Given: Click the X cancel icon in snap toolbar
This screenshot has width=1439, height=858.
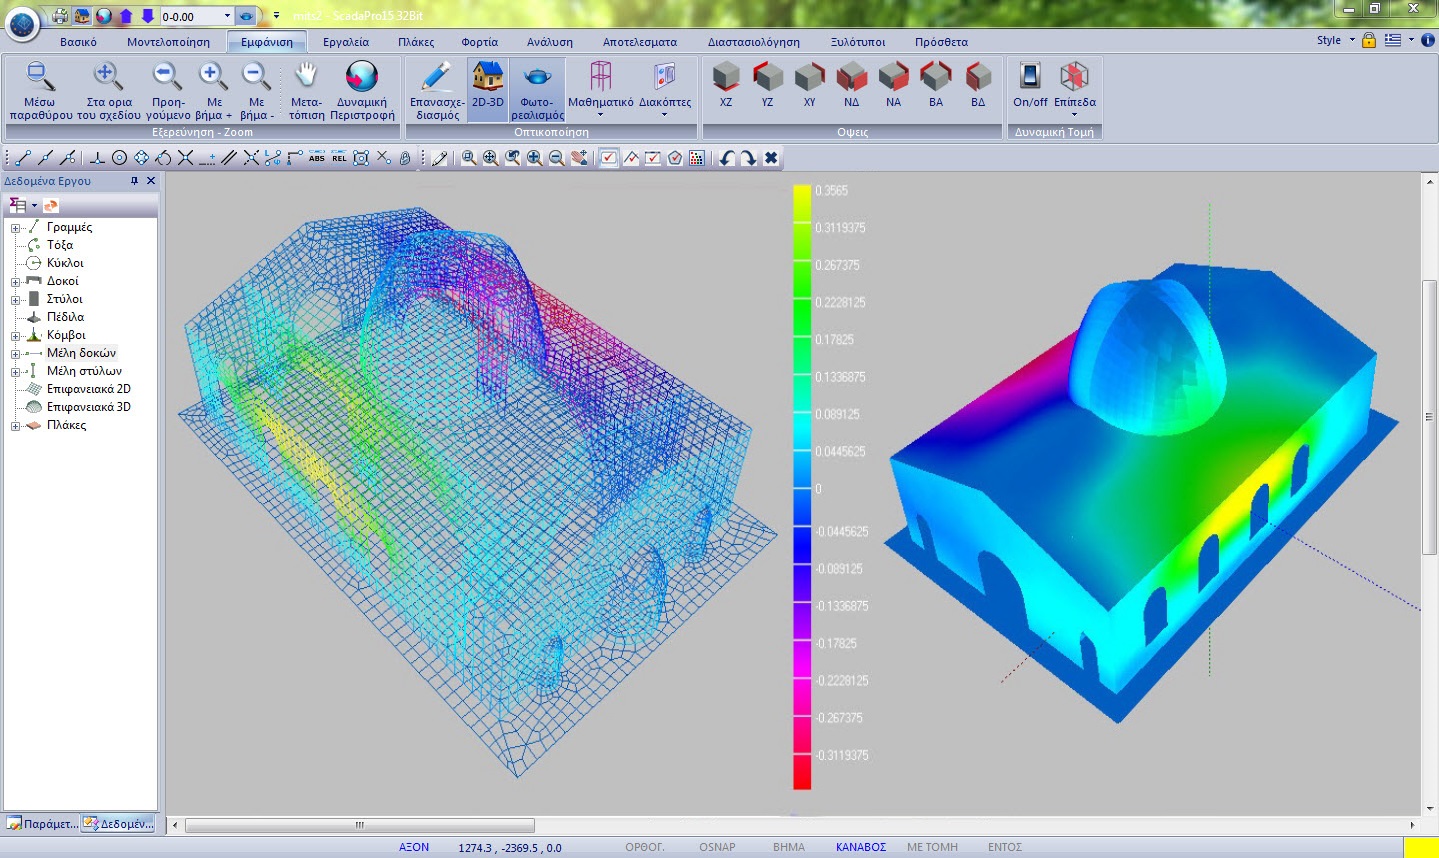Looking at the screenshot, I should tap(771, 158).
